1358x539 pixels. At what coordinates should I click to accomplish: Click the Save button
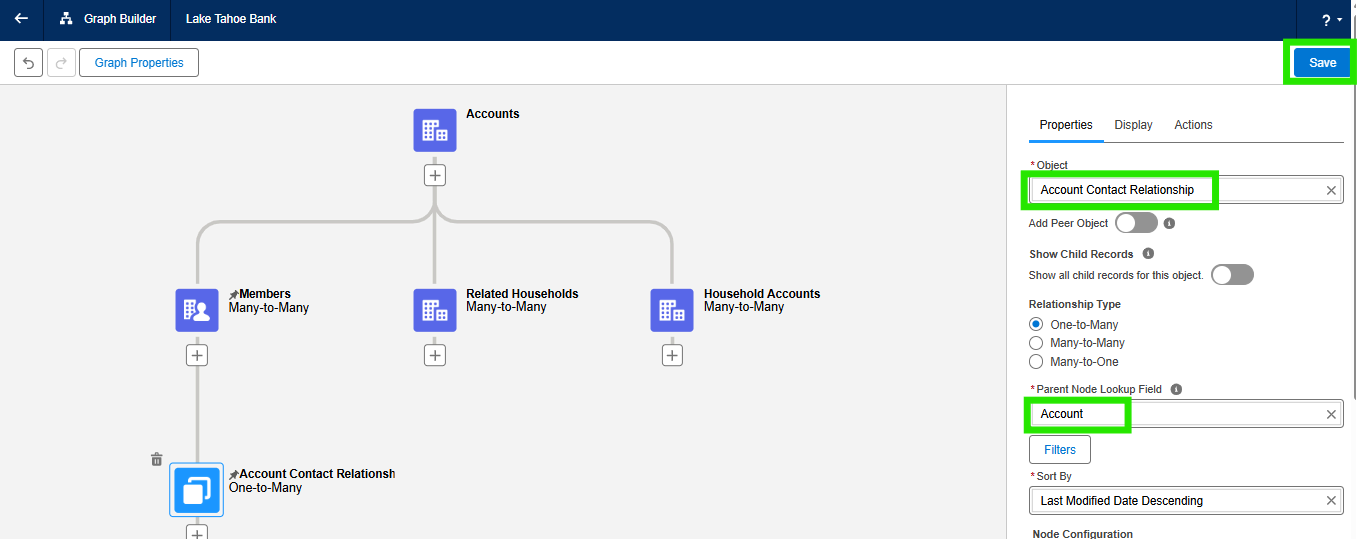coord(1322,63)
